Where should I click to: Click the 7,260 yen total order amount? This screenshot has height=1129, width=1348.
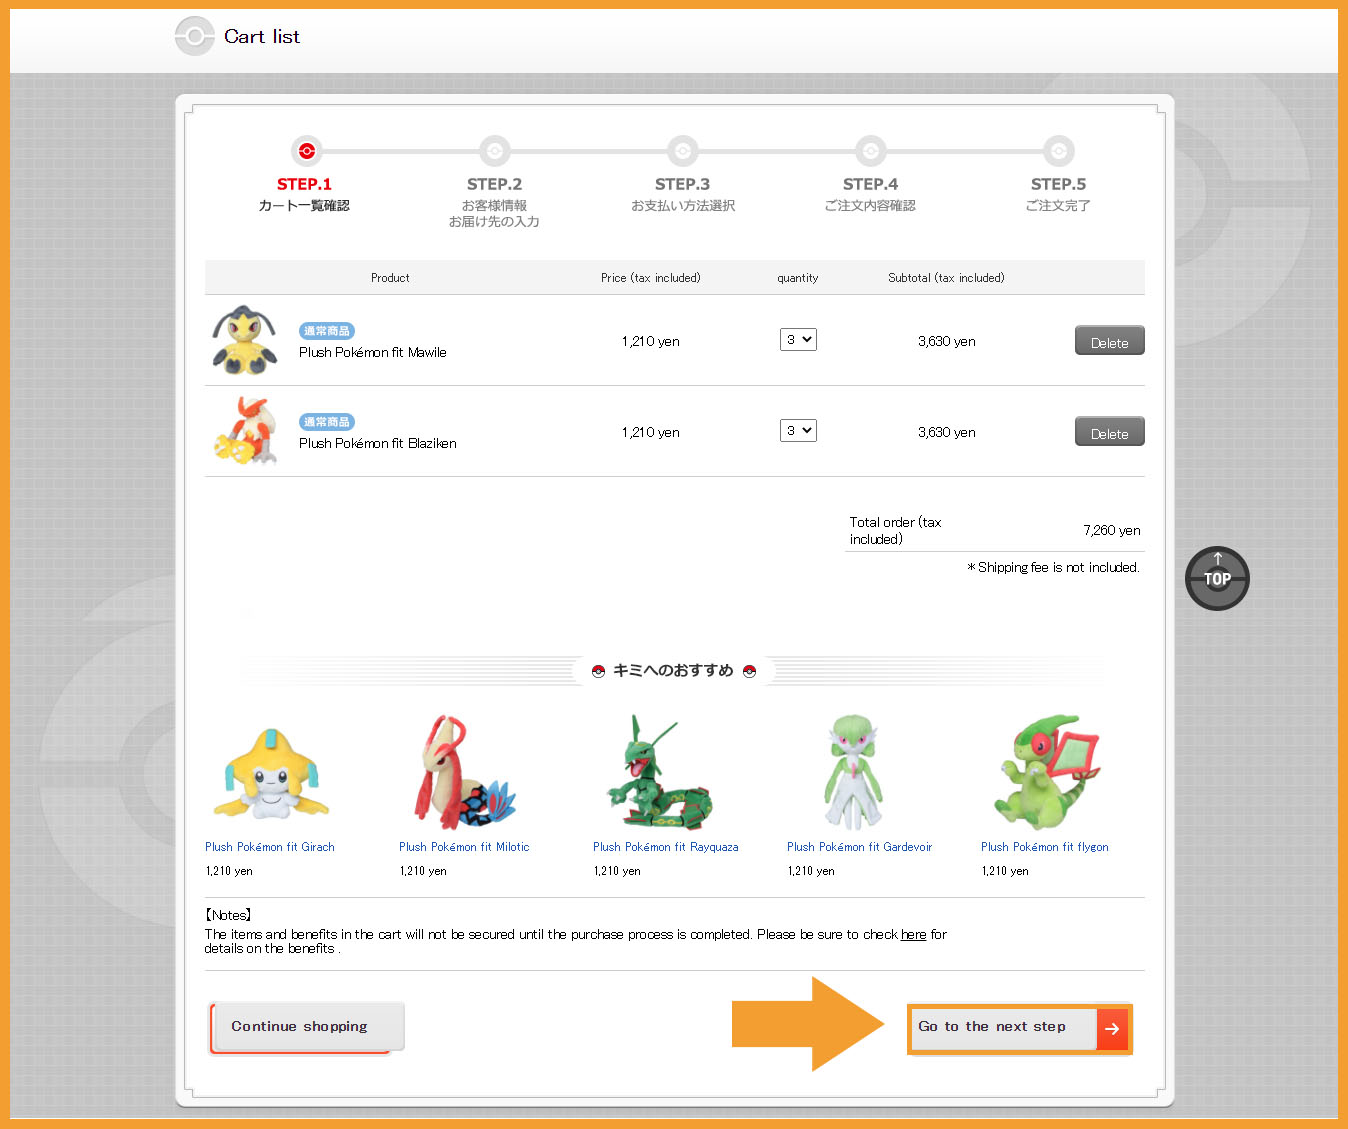point(1112,531)
